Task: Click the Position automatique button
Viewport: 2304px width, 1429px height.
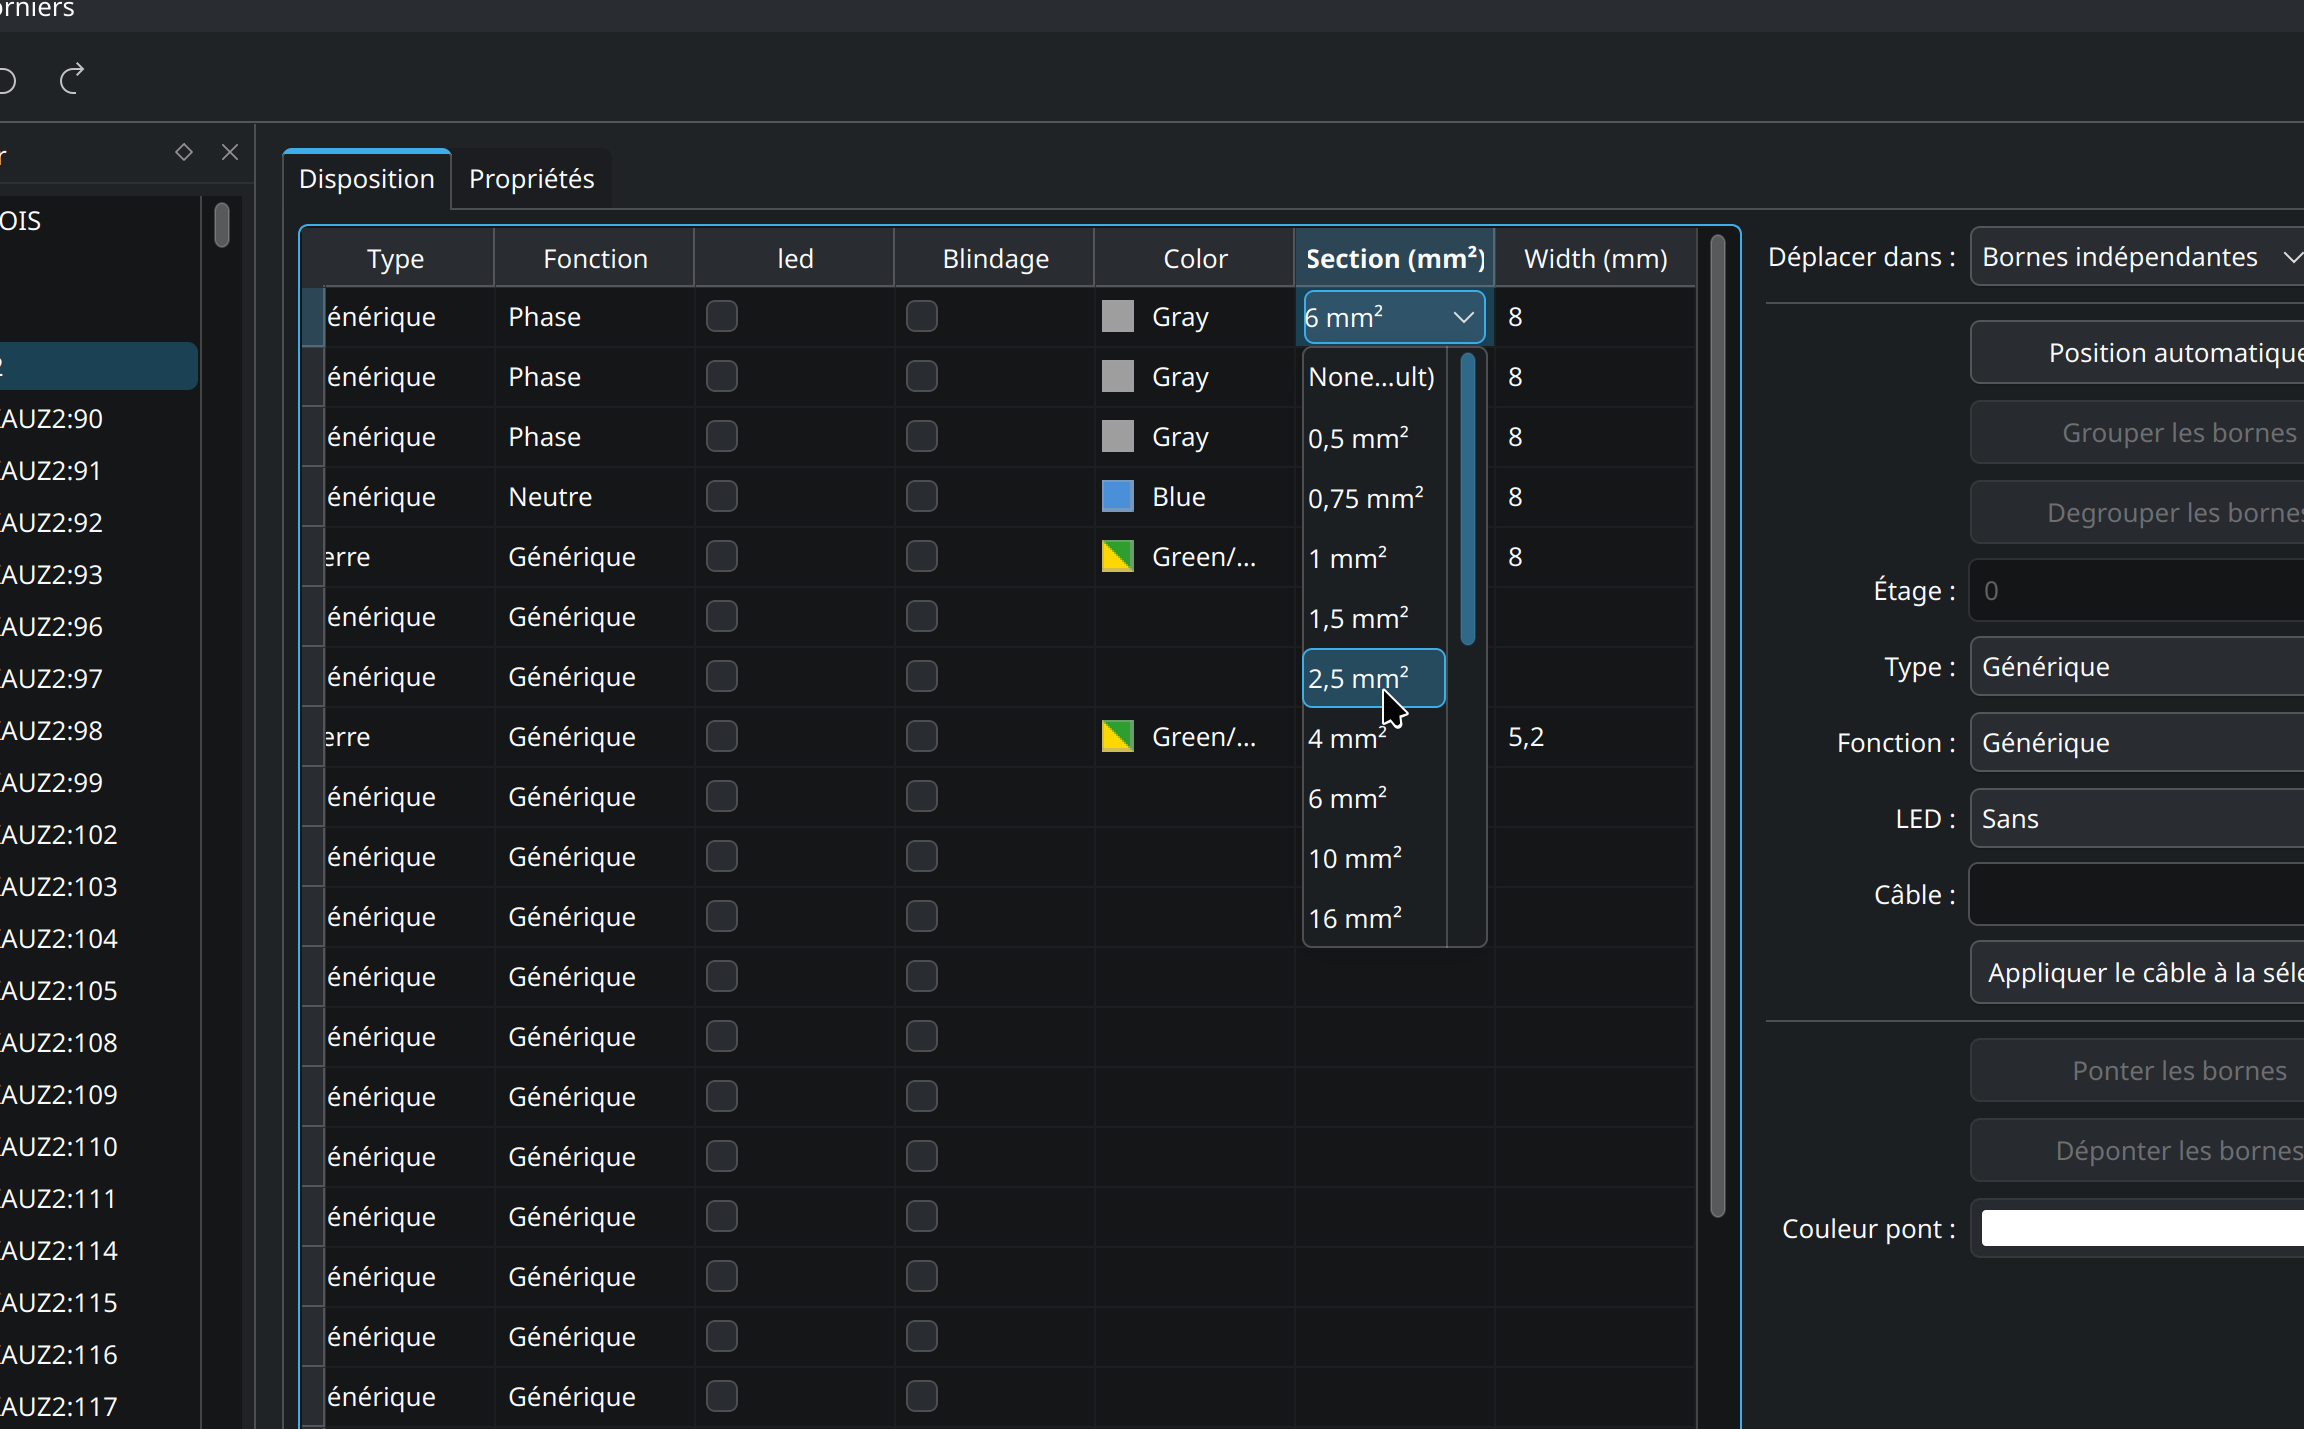Action: pyautogui.click(x=2138, y=353)
